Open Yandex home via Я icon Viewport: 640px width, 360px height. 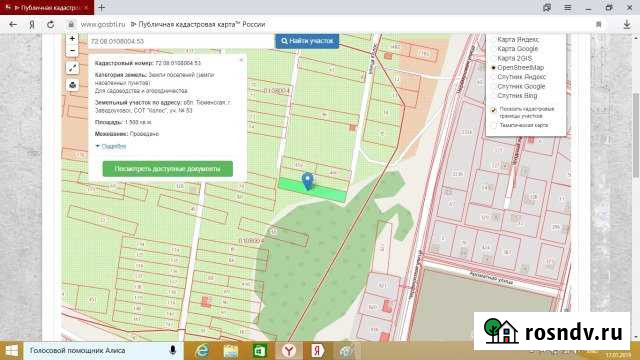pos(32,24)
